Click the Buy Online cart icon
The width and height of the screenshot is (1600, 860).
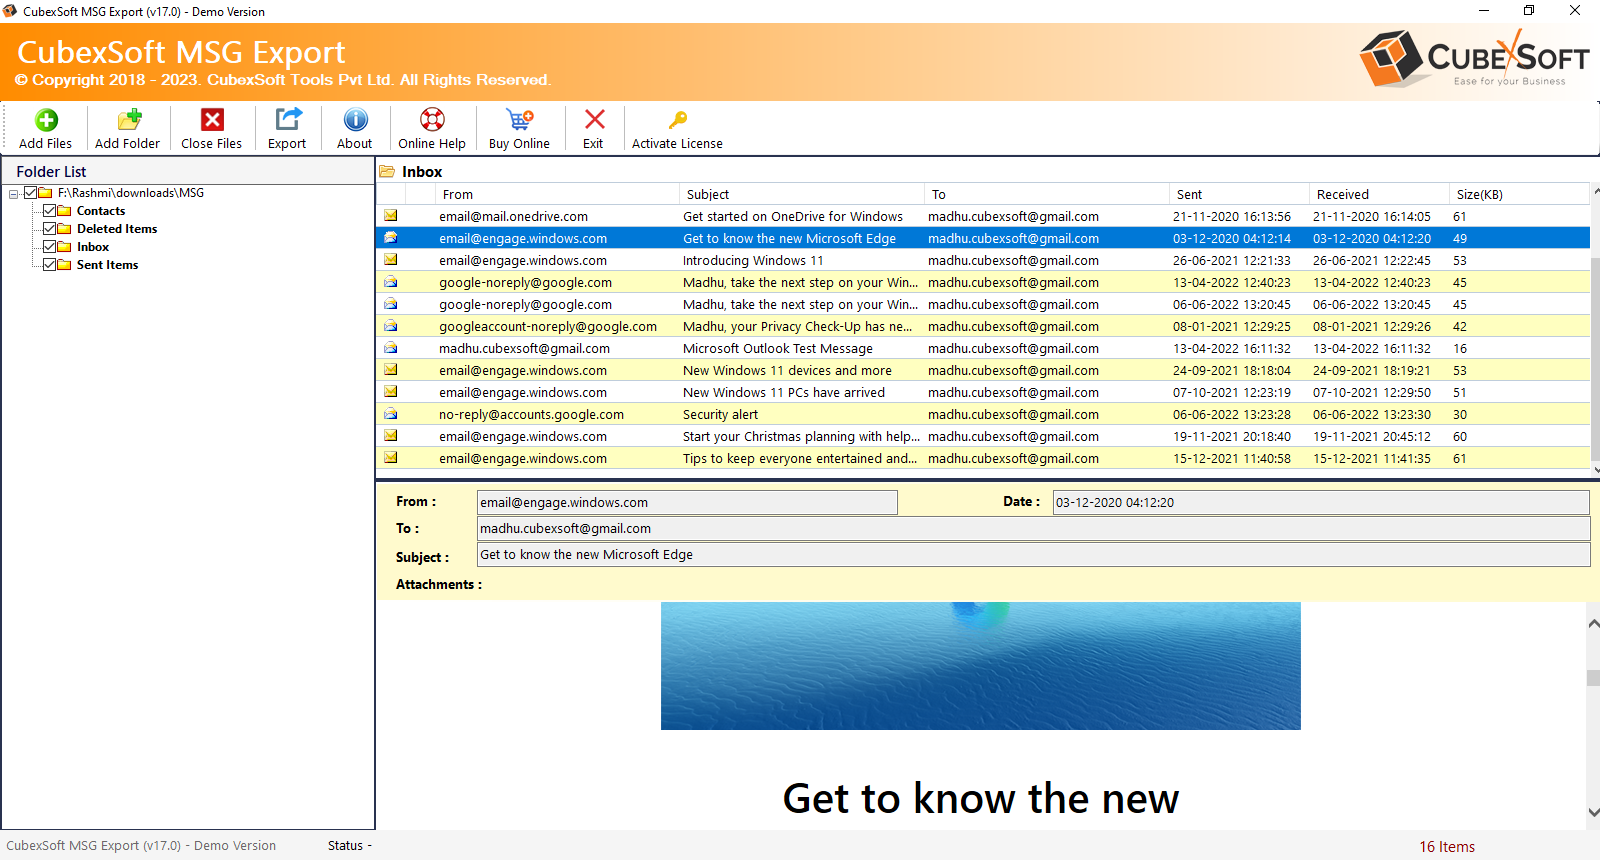pyautogui.click(x=519, y=121)
